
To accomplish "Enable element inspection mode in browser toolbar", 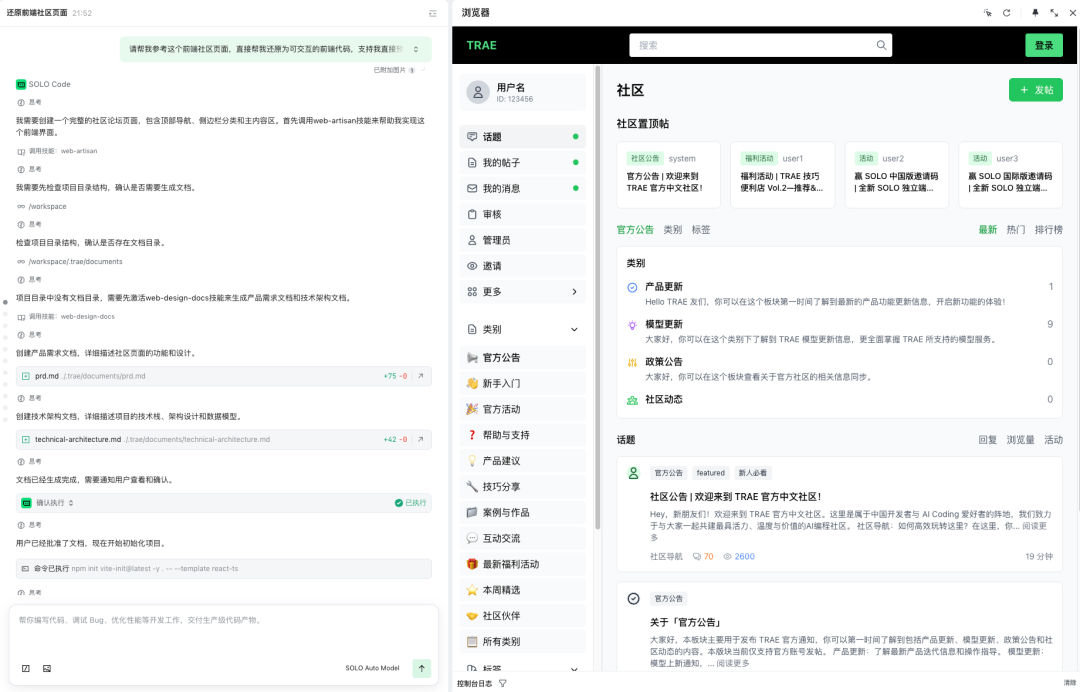I will click(x=988, y=12).
